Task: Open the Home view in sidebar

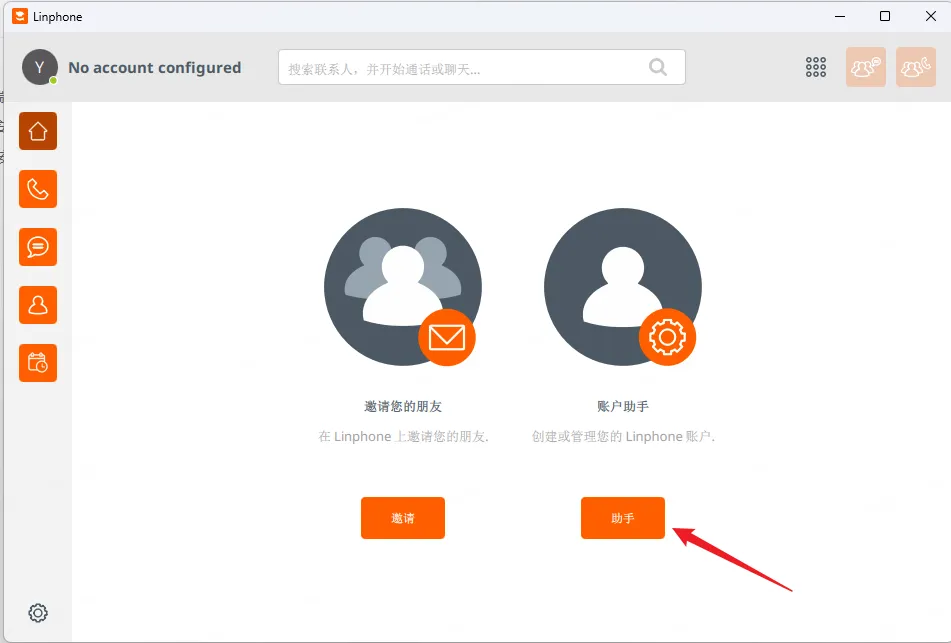Action: tap(37, 130)
